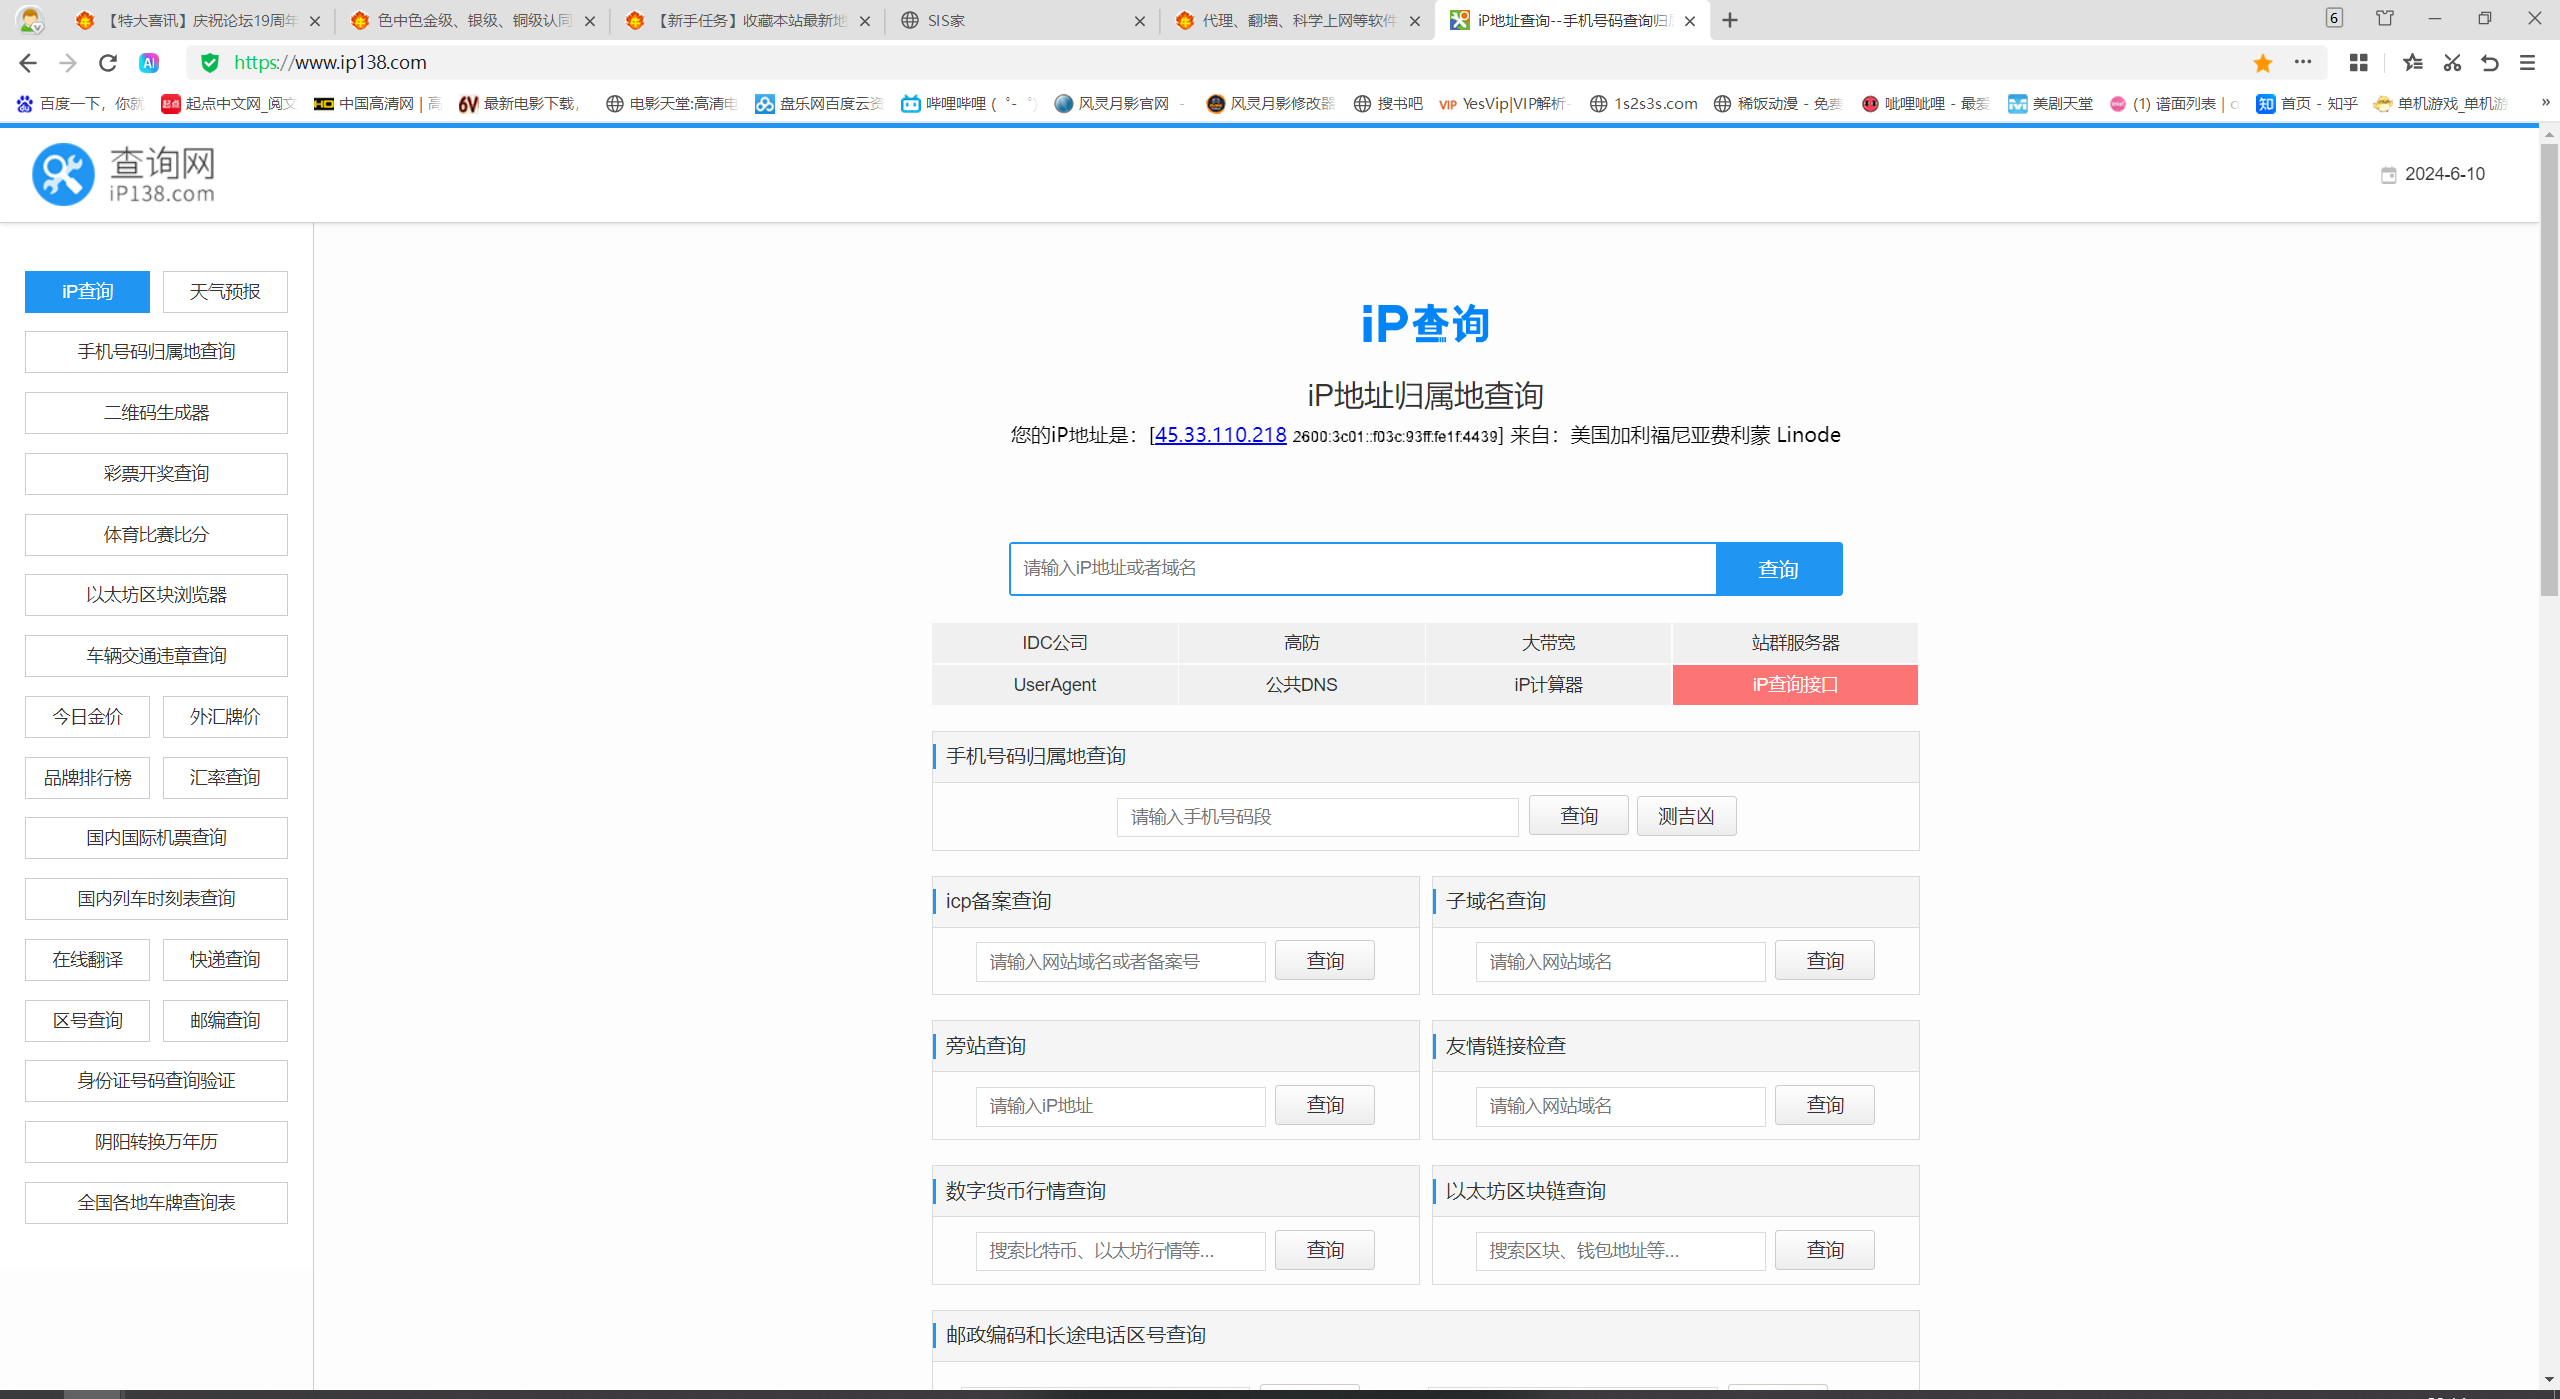The image size is (2560, 1399).
Task: Open 全国各地车牌查询表 in sidebar
Action: [156, 1203]
